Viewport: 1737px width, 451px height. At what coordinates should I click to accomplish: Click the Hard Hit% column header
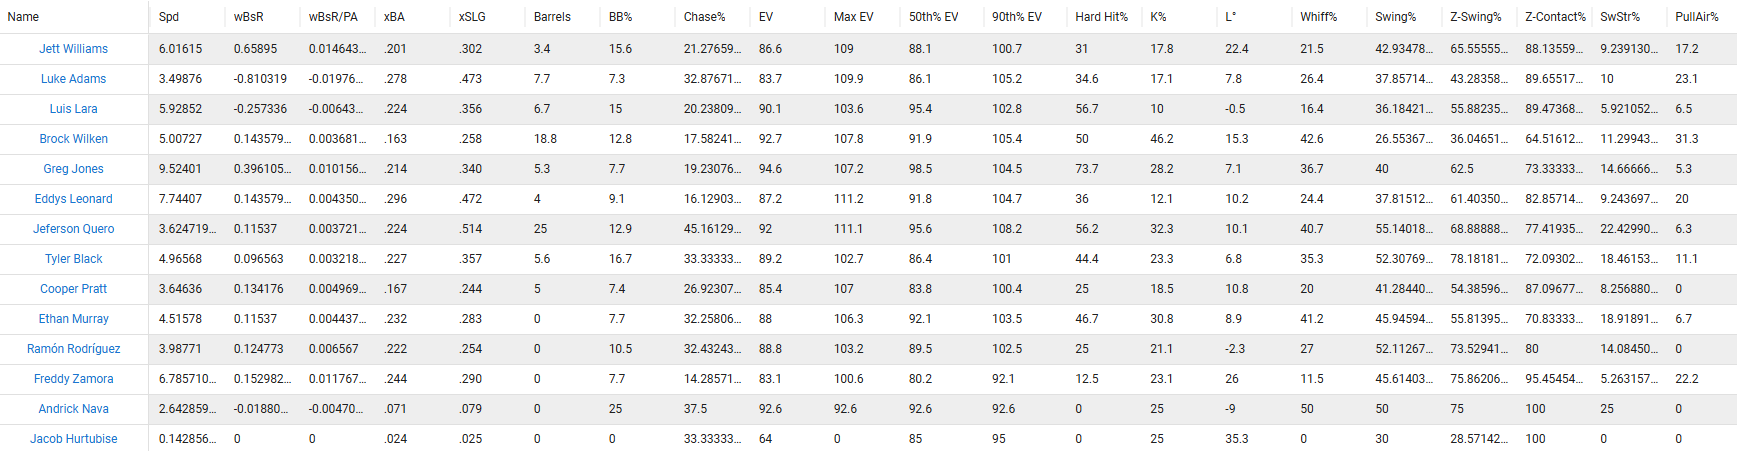coord(1101,17)
